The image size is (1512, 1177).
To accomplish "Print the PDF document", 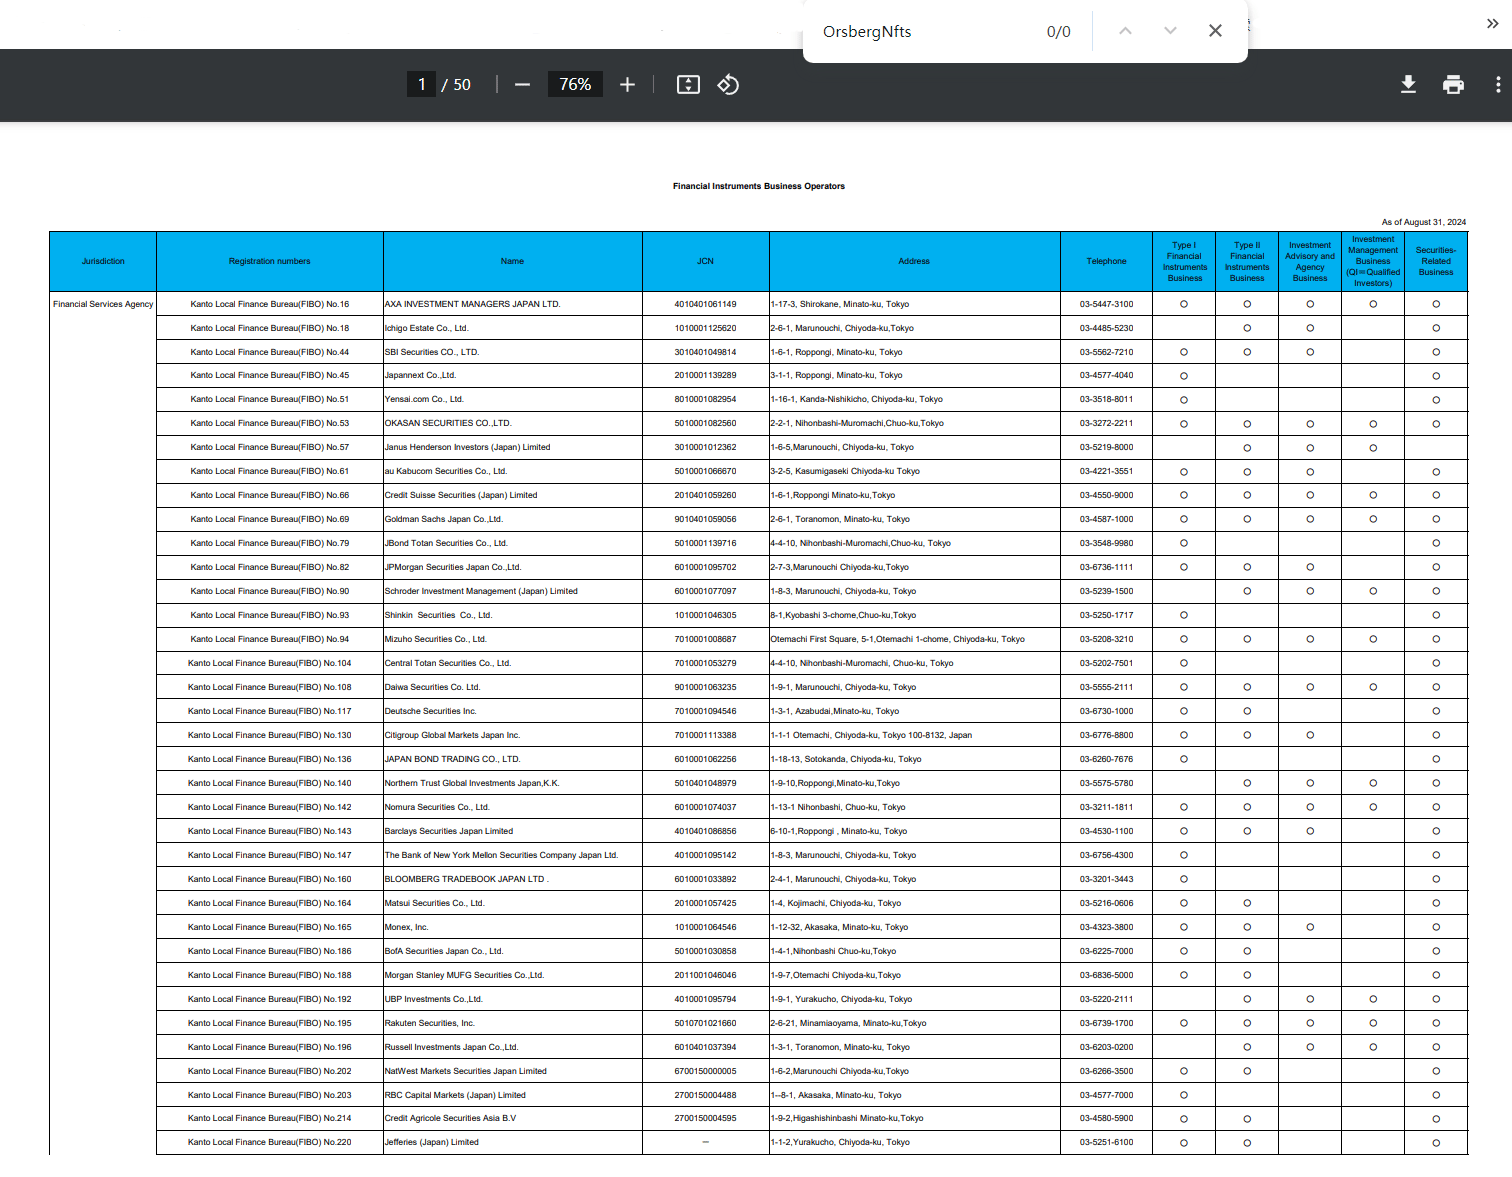I will pyautogui.click(x=1453, y=85).
